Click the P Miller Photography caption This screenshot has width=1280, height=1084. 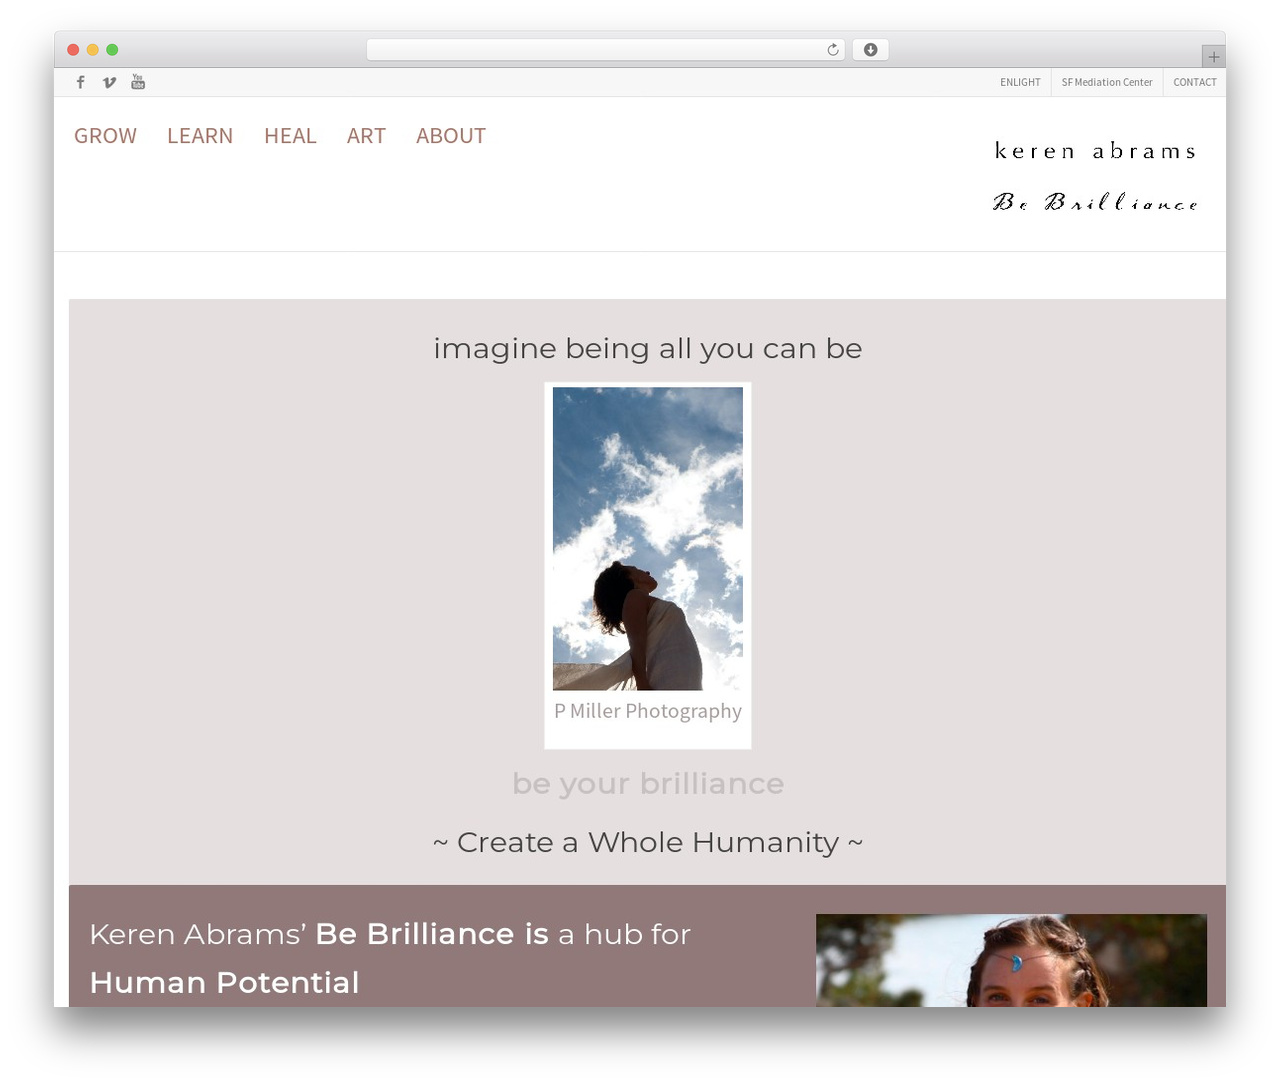click(648, 711)
